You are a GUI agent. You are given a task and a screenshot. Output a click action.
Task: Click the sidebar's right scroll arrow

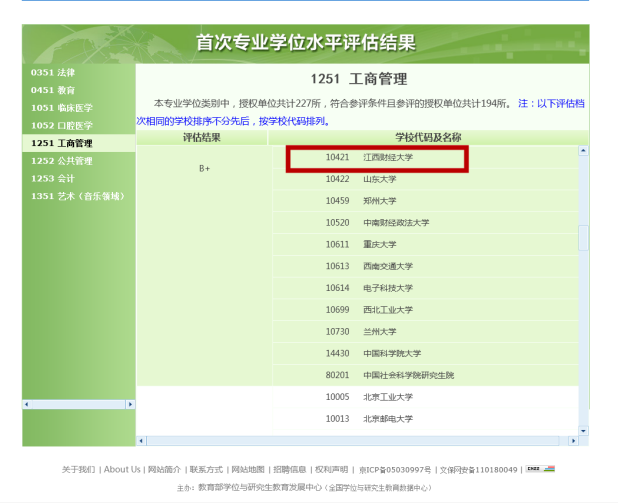[x=130, y=405]
